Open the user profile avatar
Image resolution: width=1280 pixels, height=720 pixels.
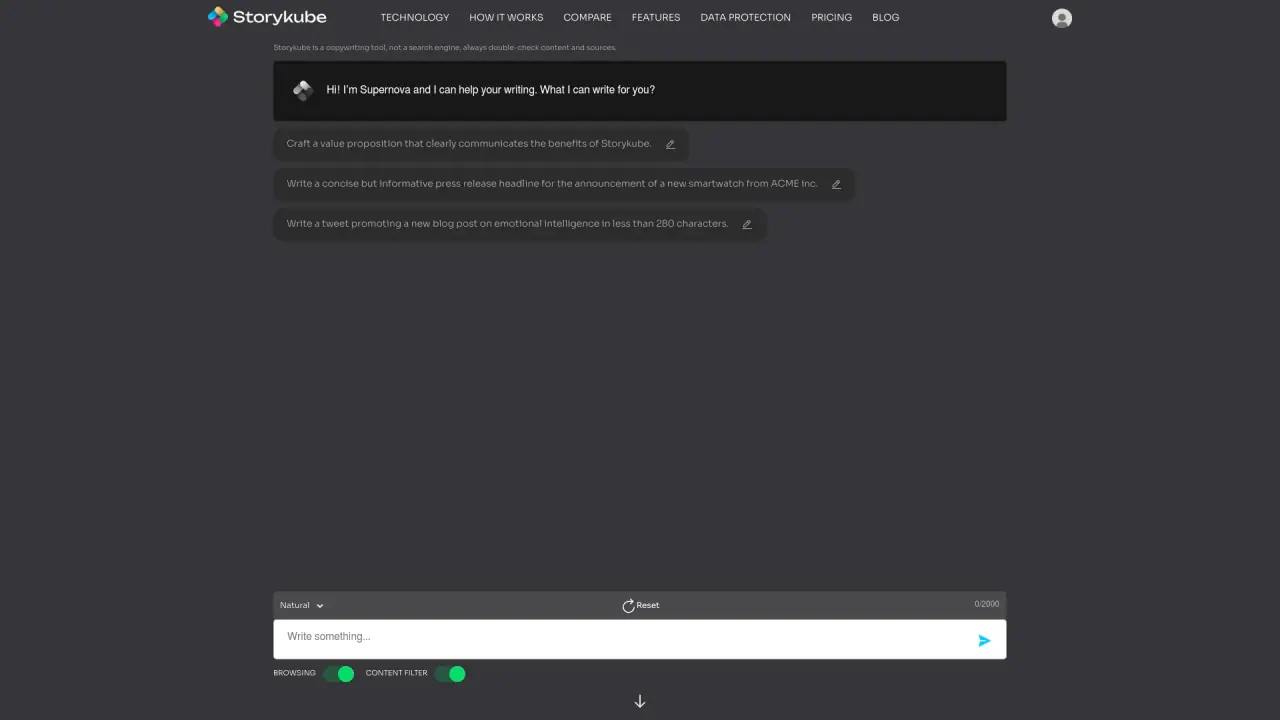1062,18
